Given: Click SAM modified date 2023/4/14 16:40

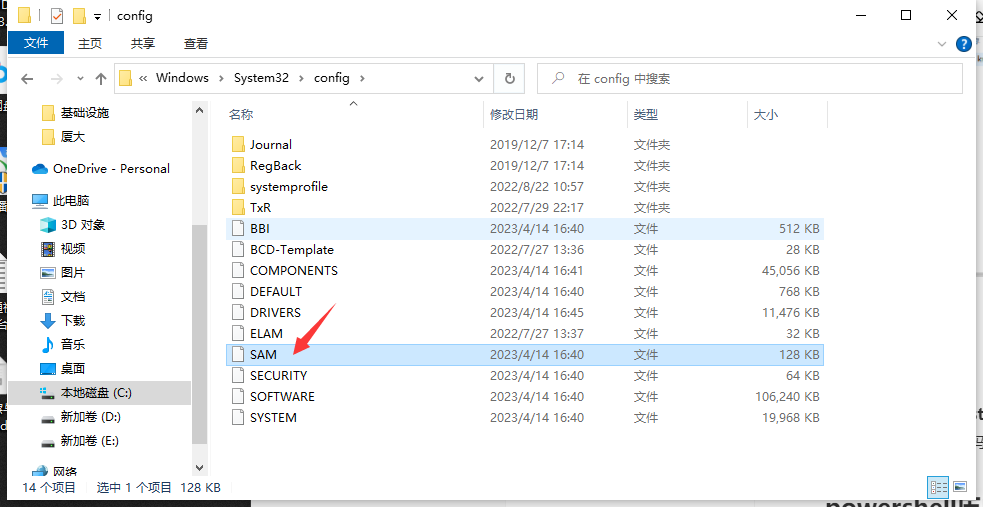Looking at the screenshot, I should click(x=537, y=355).
